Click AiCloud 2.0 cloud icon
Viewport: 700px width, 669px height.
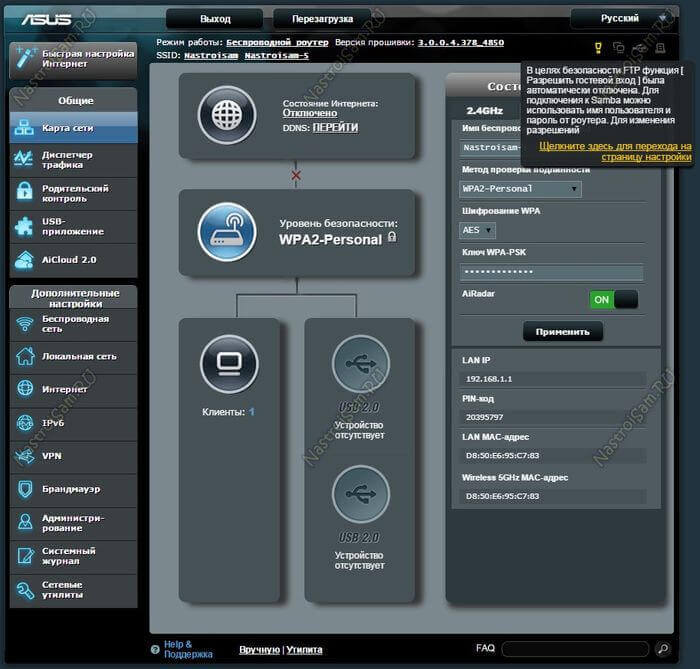tap(24, 260)
